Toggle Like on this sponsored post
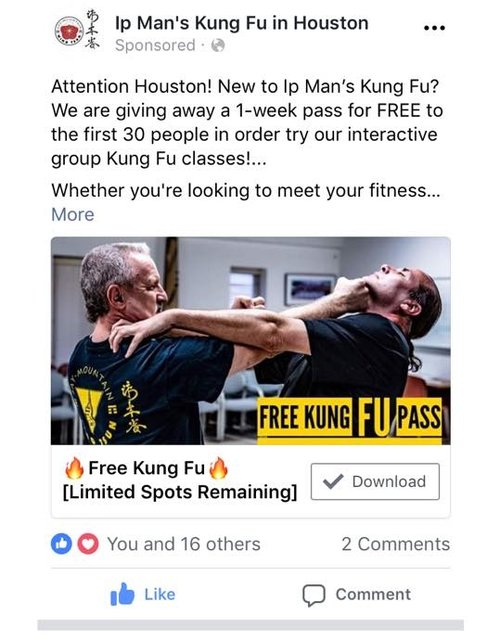Viewport: 500px width, 640px height. (x=143, y=594)
